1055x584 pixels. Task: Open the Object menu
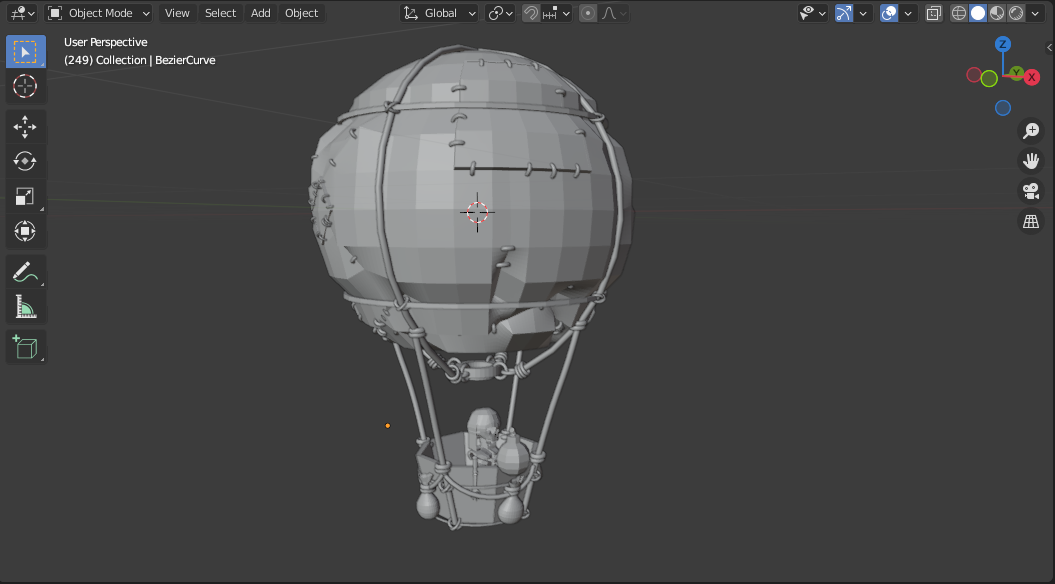pyautogui.click(x=301, y=13)
